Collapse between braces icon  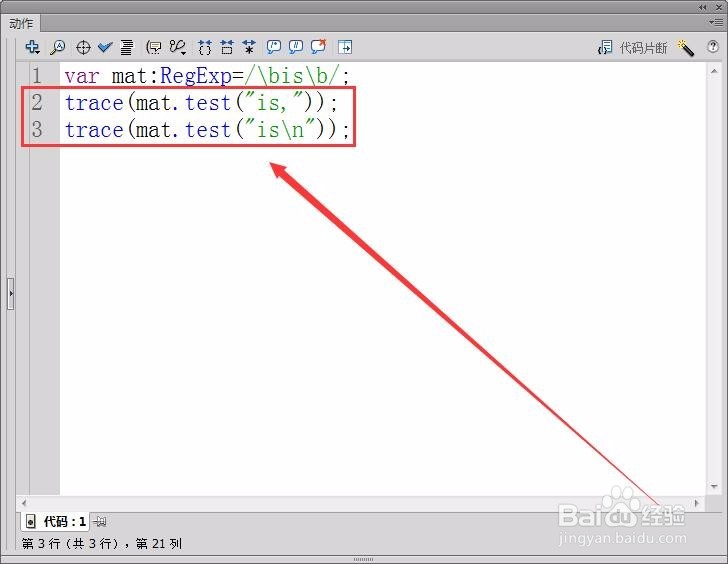205,47
